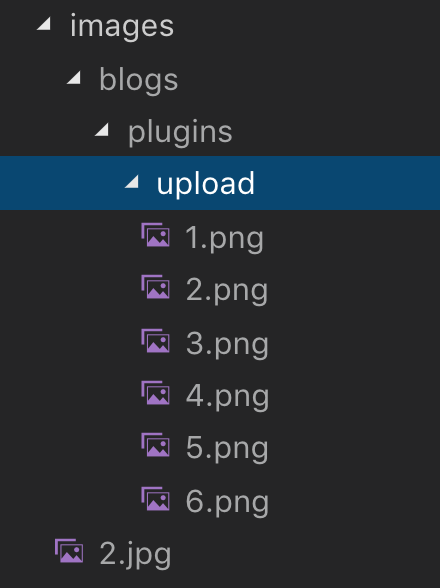Open file 6.png
Screen dimensions: 440x588
click(x=227, y=502)
